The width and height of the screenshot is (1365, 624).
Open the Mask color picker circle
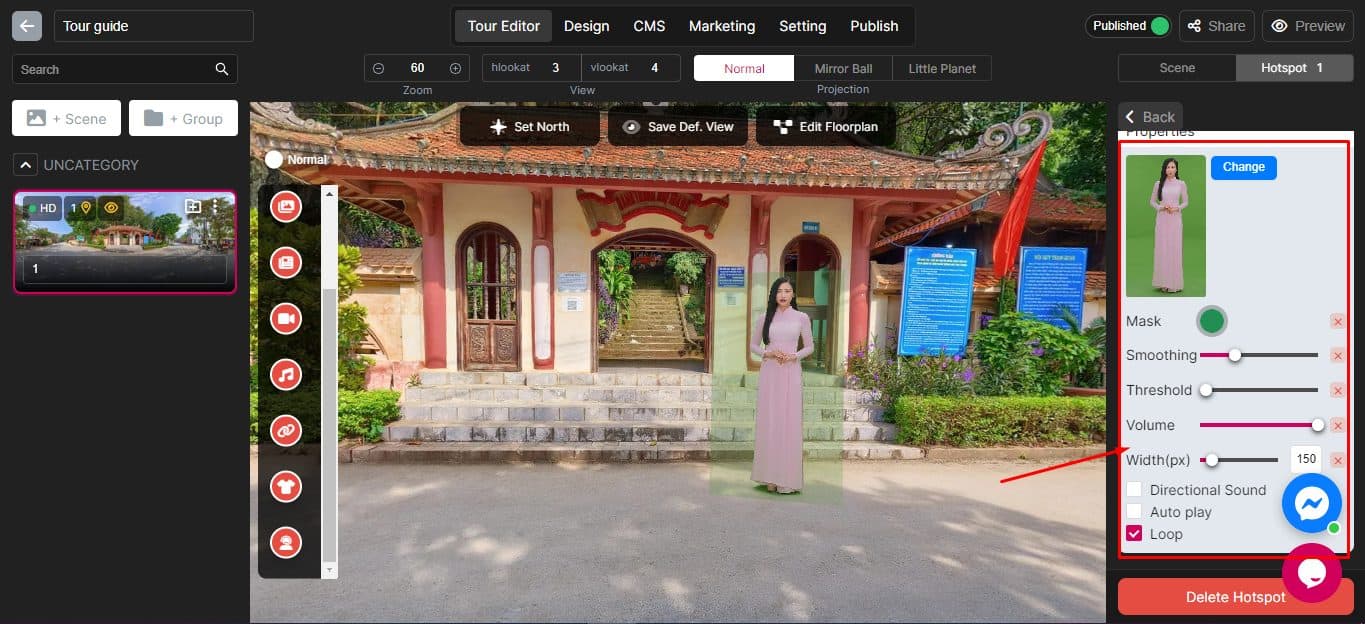click(1211, 321)
